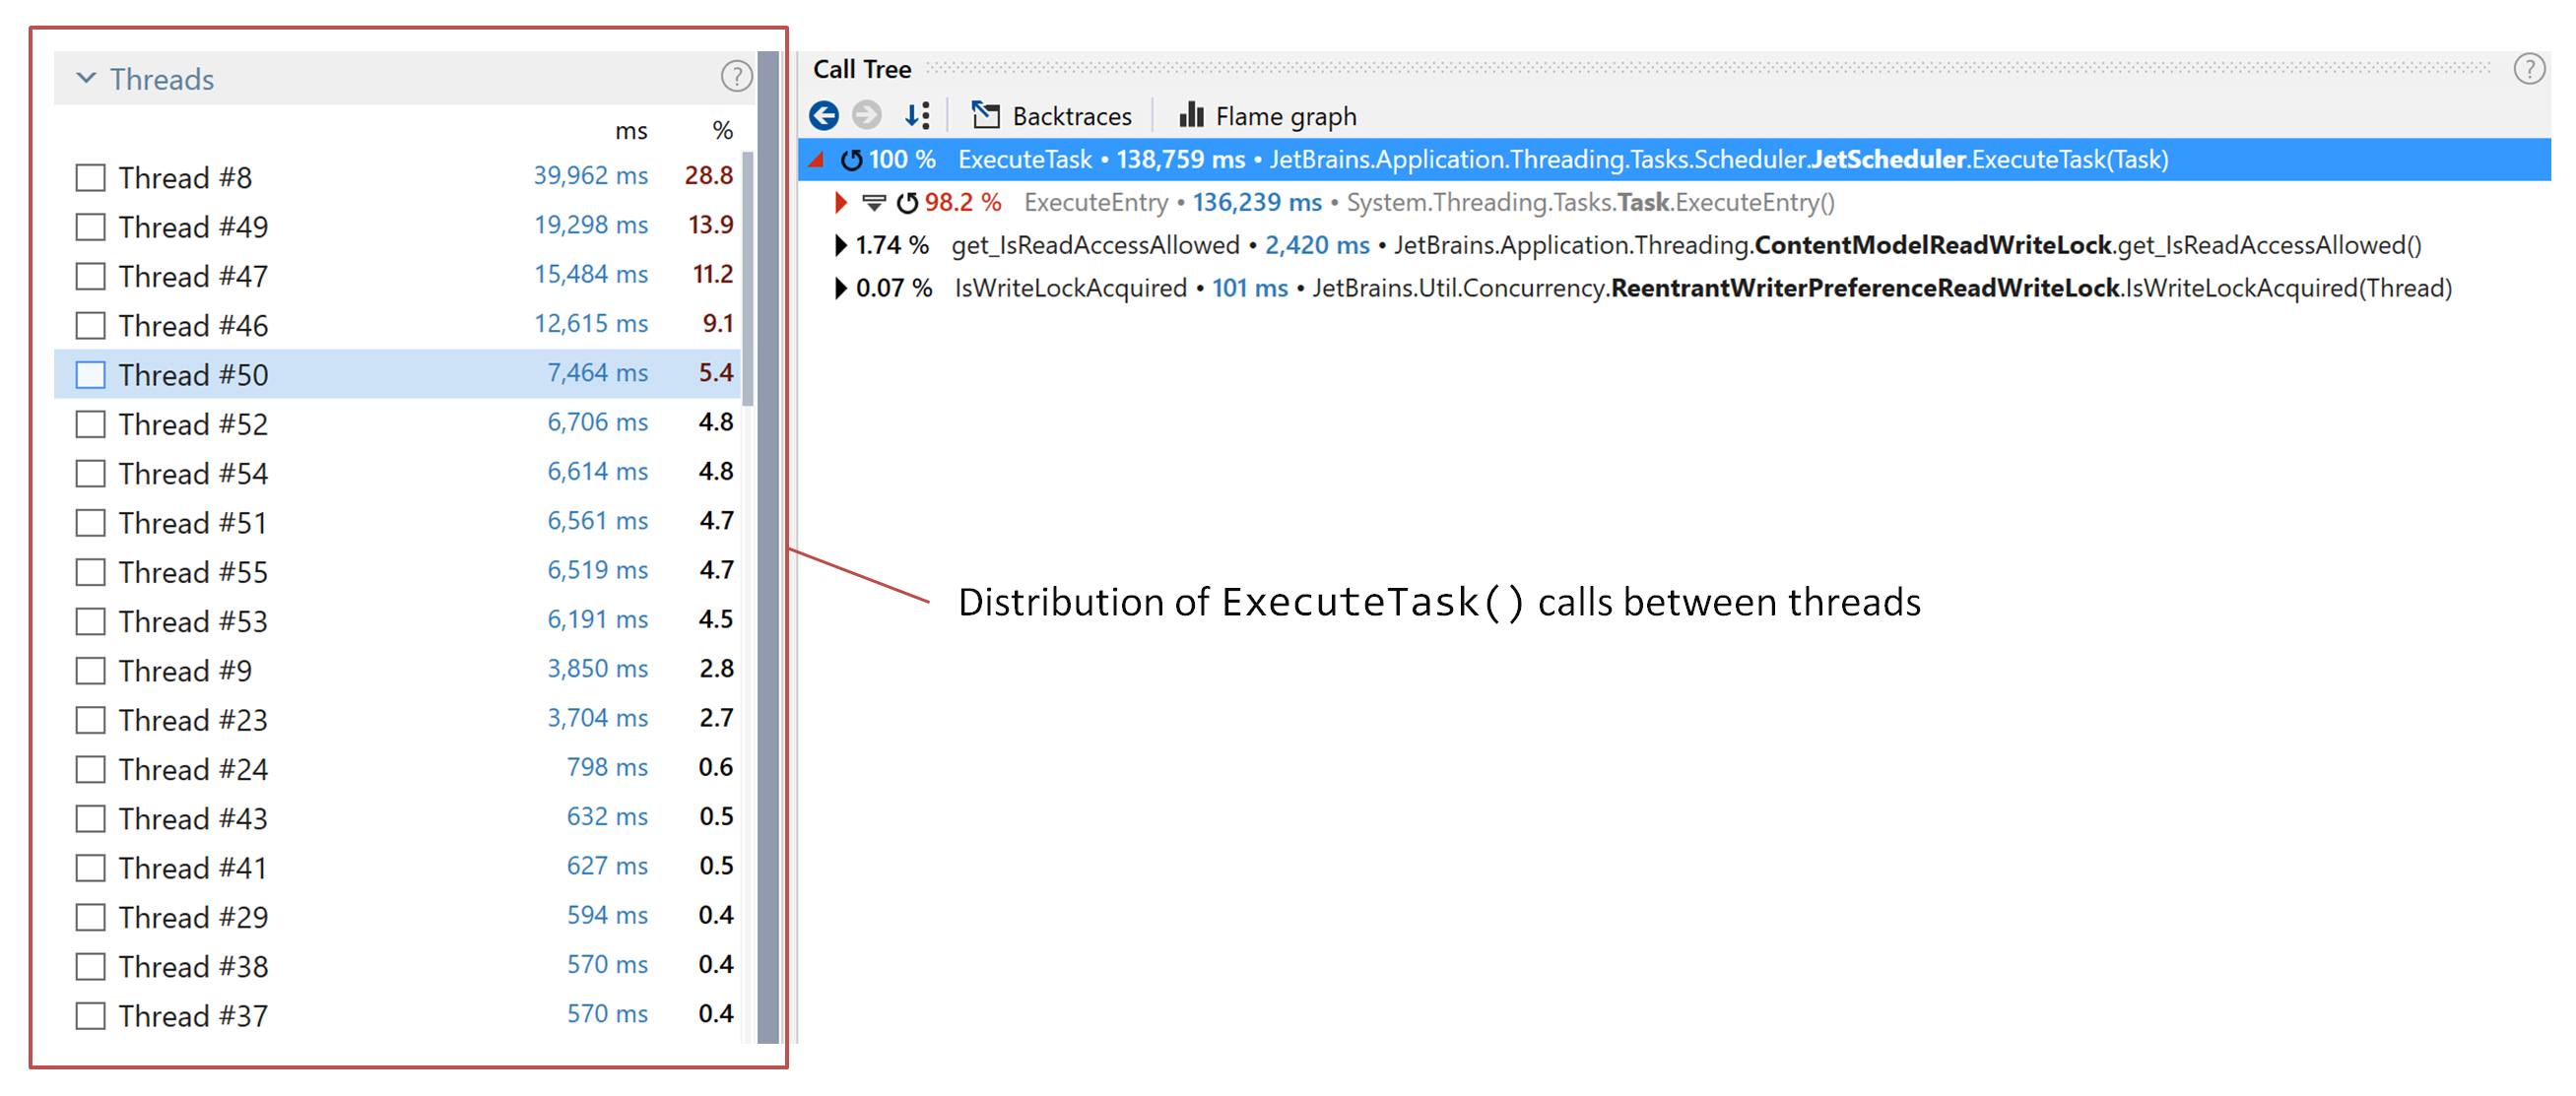Click the 136,239 ms time link for ExecuteEntry

1256,202
